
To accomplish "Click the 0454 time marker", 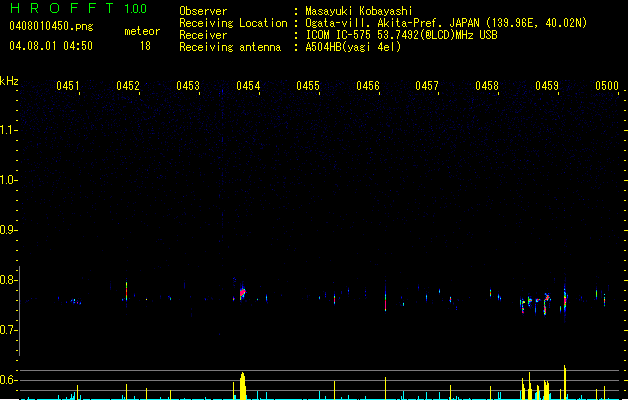I will coord(248,86).
